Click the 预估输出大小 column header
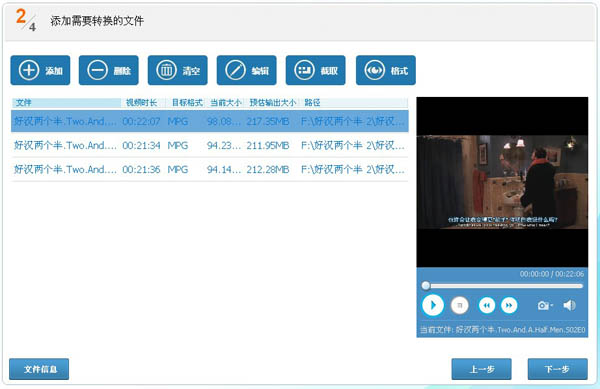The width and height of the screenshot is (600, 389). pos(272,103)
